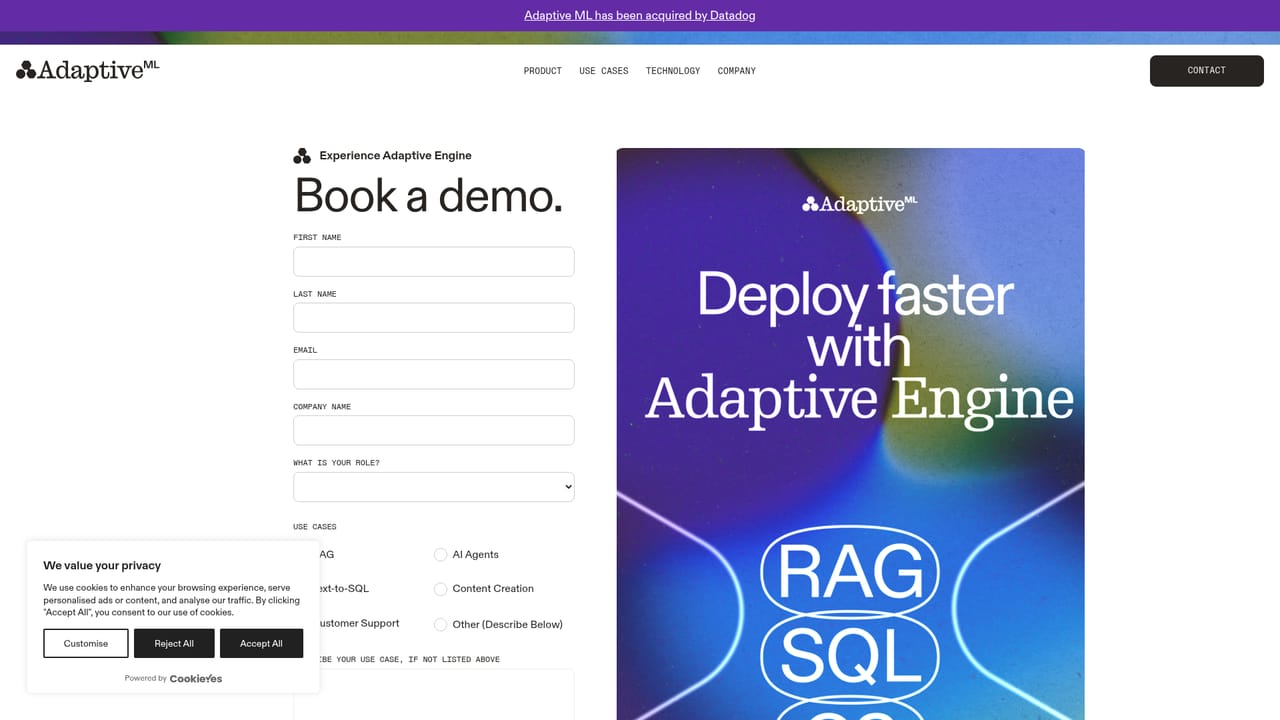Open the Product menu
Viewport: 1280px width, 720px height.
[543, 71]
